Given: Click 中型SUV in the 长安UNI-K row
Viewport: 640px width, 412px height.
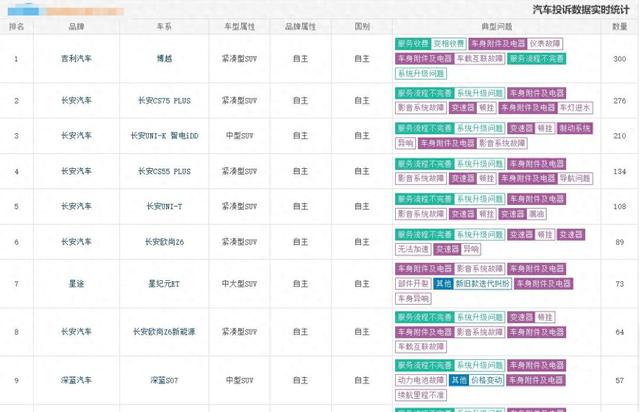Looking at the screenshot, I should [x=240, y=136].
